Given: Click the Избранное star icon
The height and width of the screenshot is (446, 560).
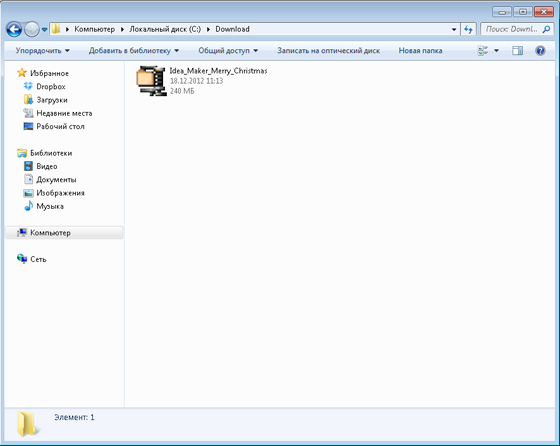Looking at the screenshot, I should point(22,73).
